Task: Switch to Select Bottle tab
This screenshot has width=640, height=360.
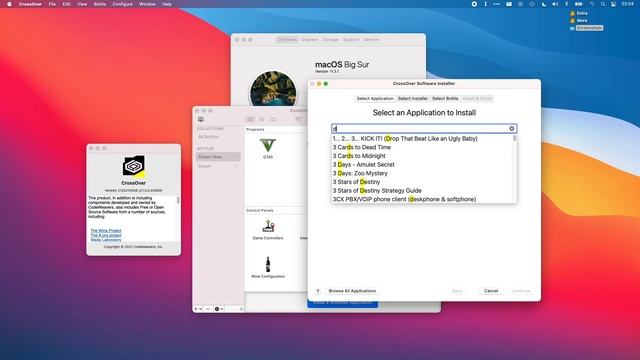Action: (445, 98)
